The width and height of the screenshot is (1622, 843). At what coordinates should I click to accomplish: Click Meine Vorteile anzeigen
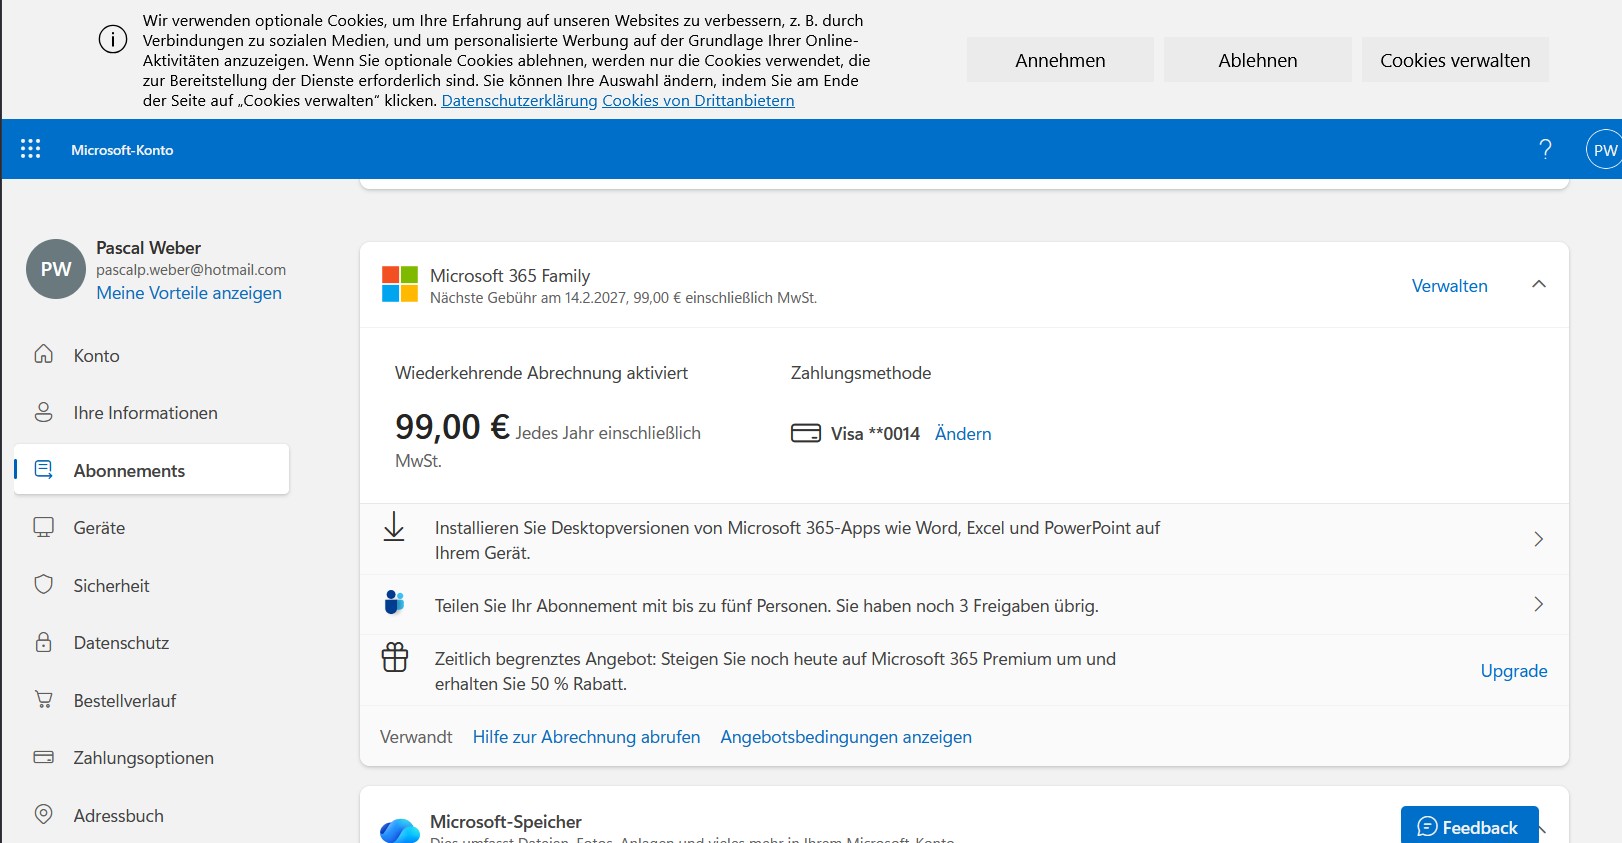(x=189, y=293)
